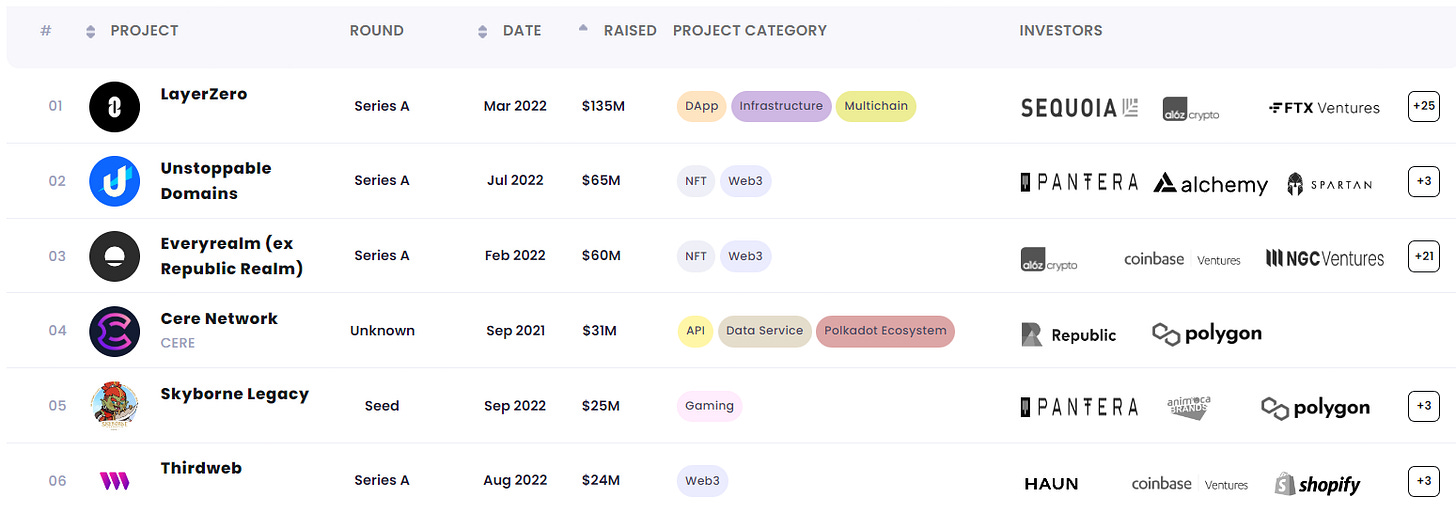Click a16z crypto logo in LayerZero row

coord(1191,109)
